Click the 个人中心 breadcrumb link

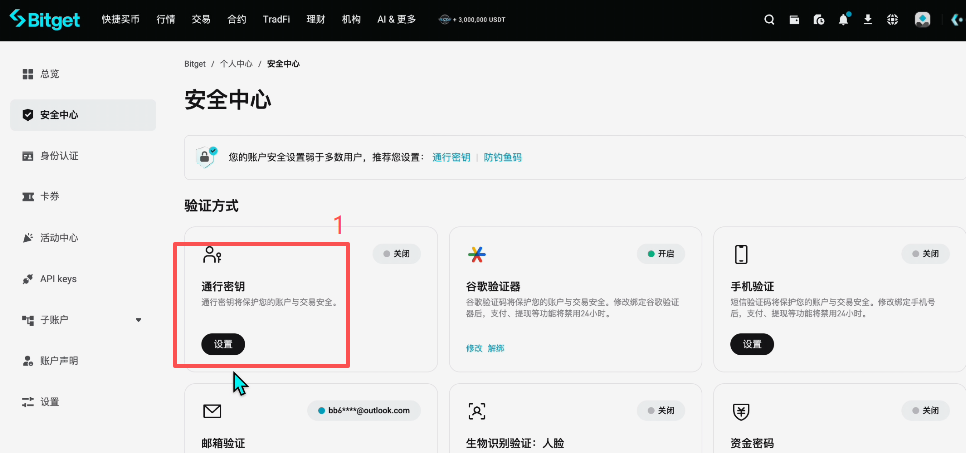coord(236,63)
